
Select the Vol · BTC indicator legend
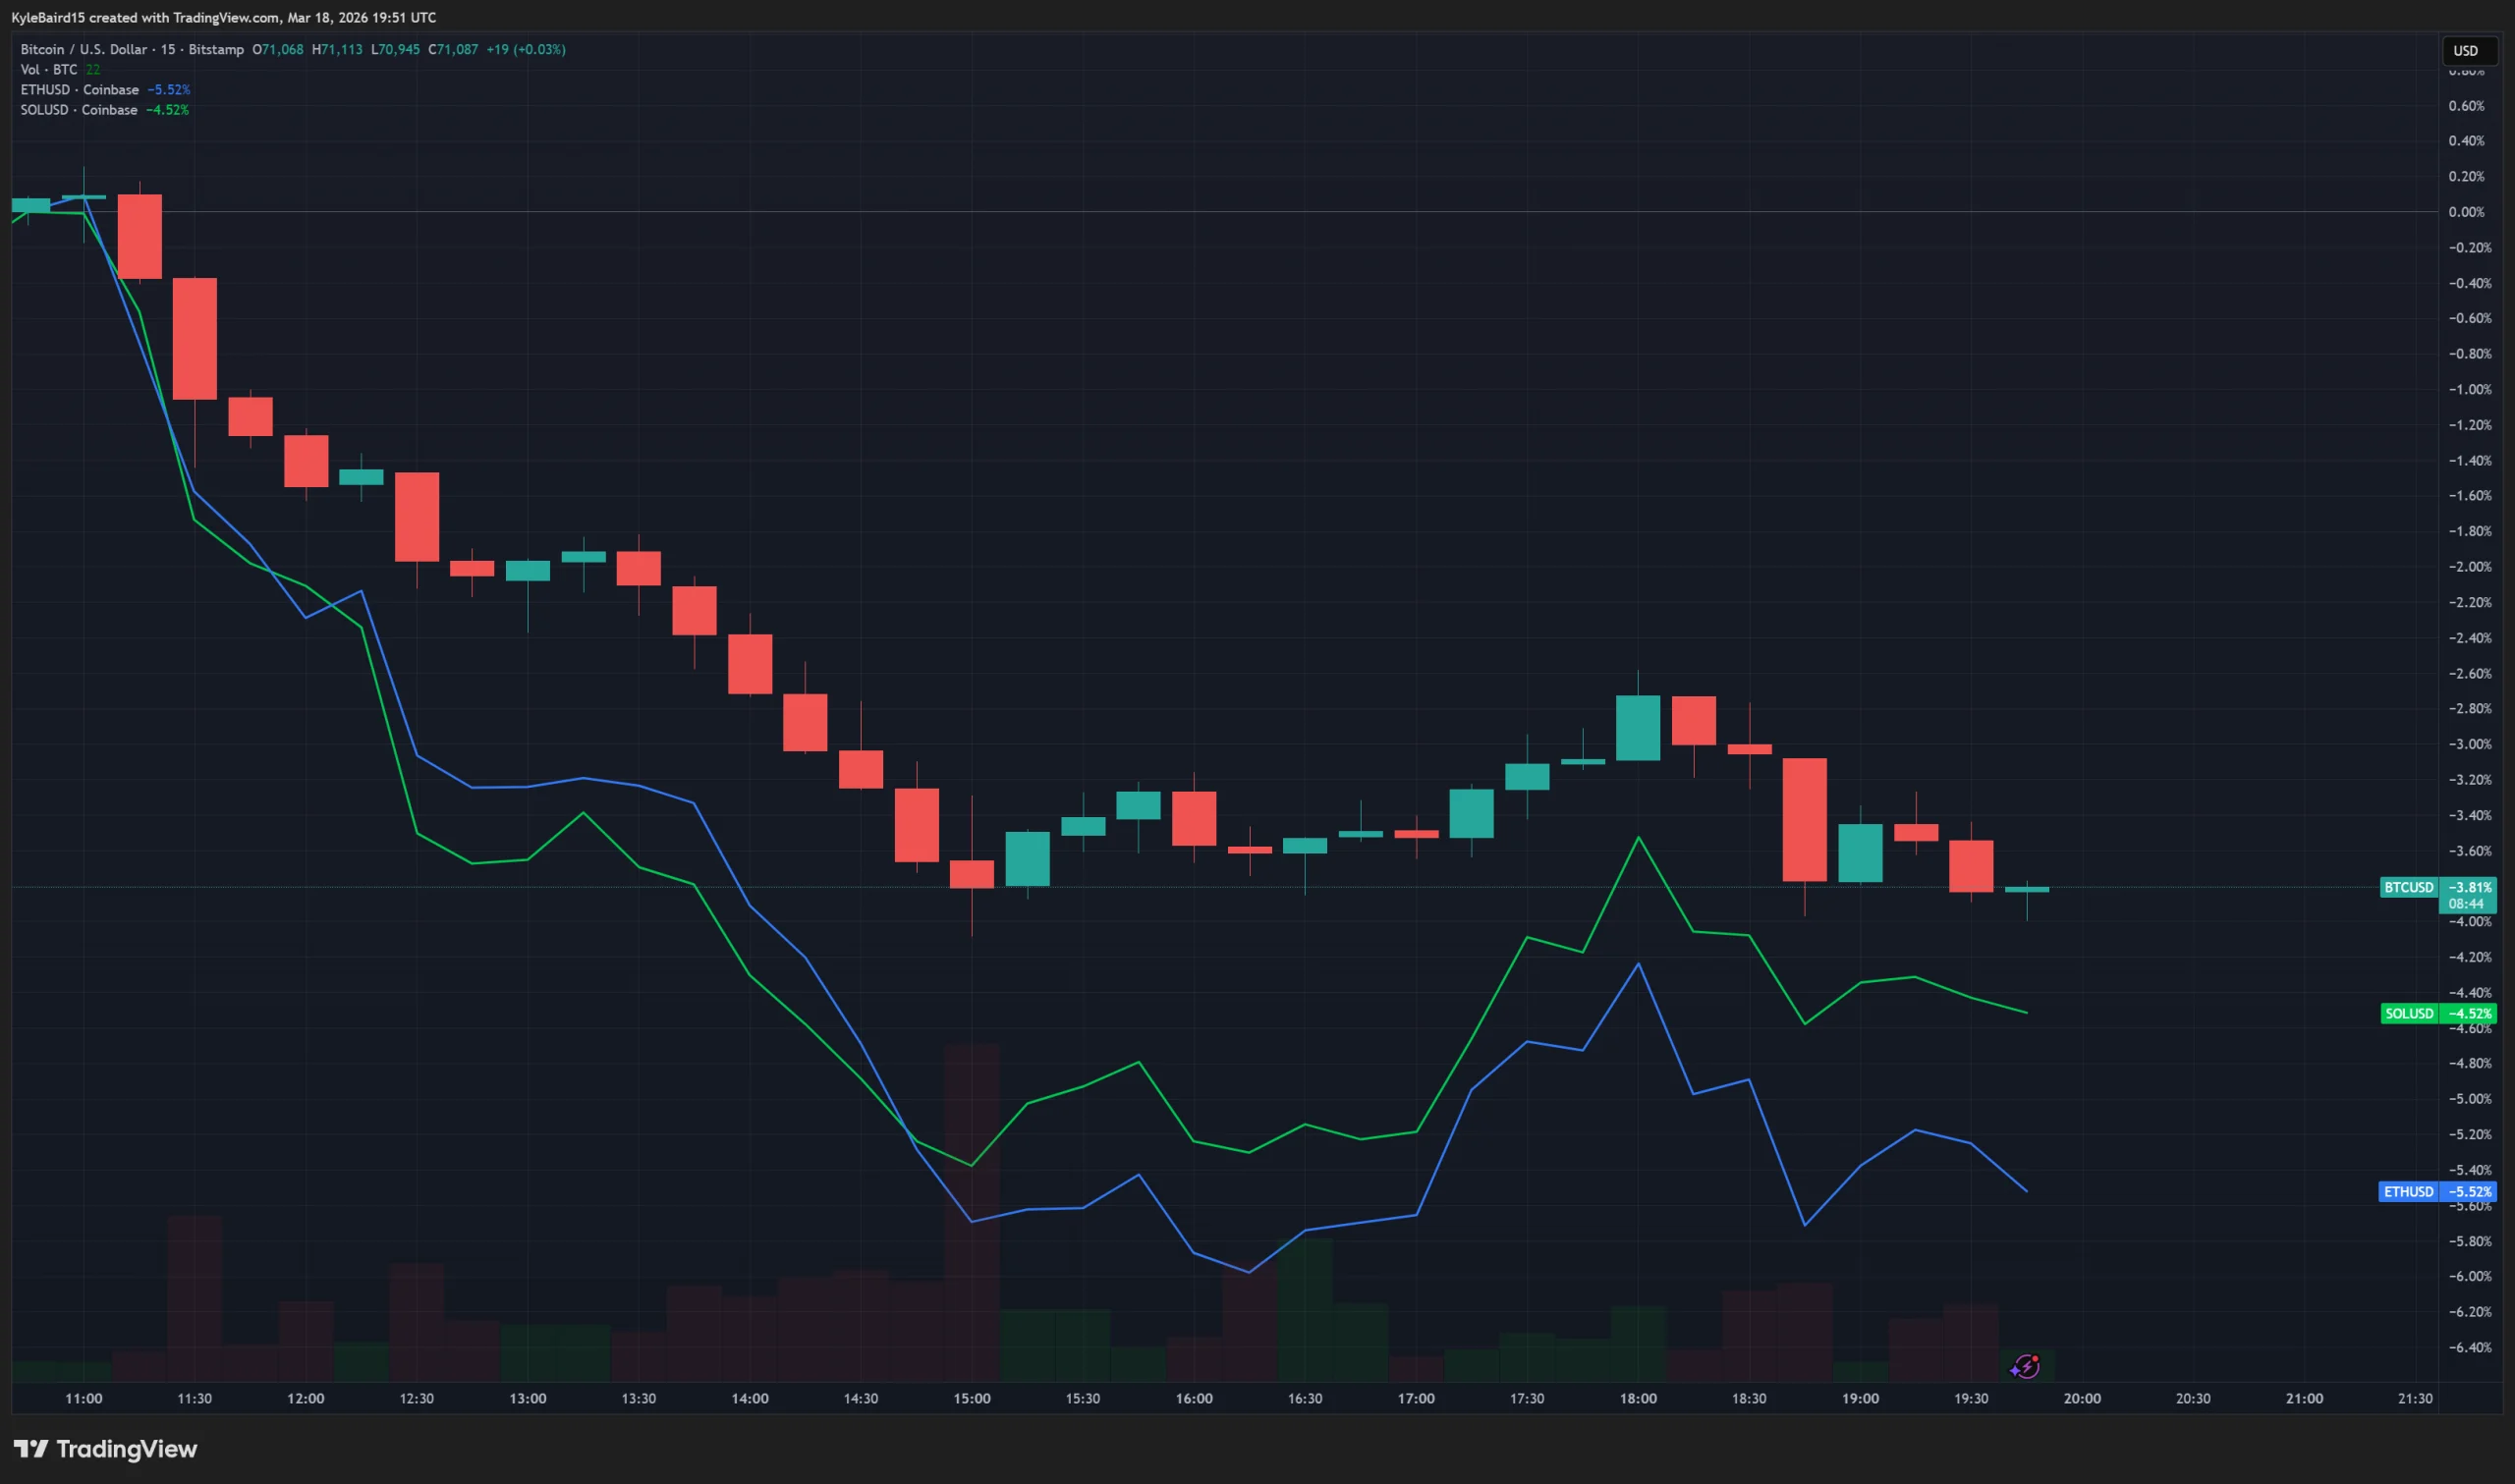[x=49, y=69]
